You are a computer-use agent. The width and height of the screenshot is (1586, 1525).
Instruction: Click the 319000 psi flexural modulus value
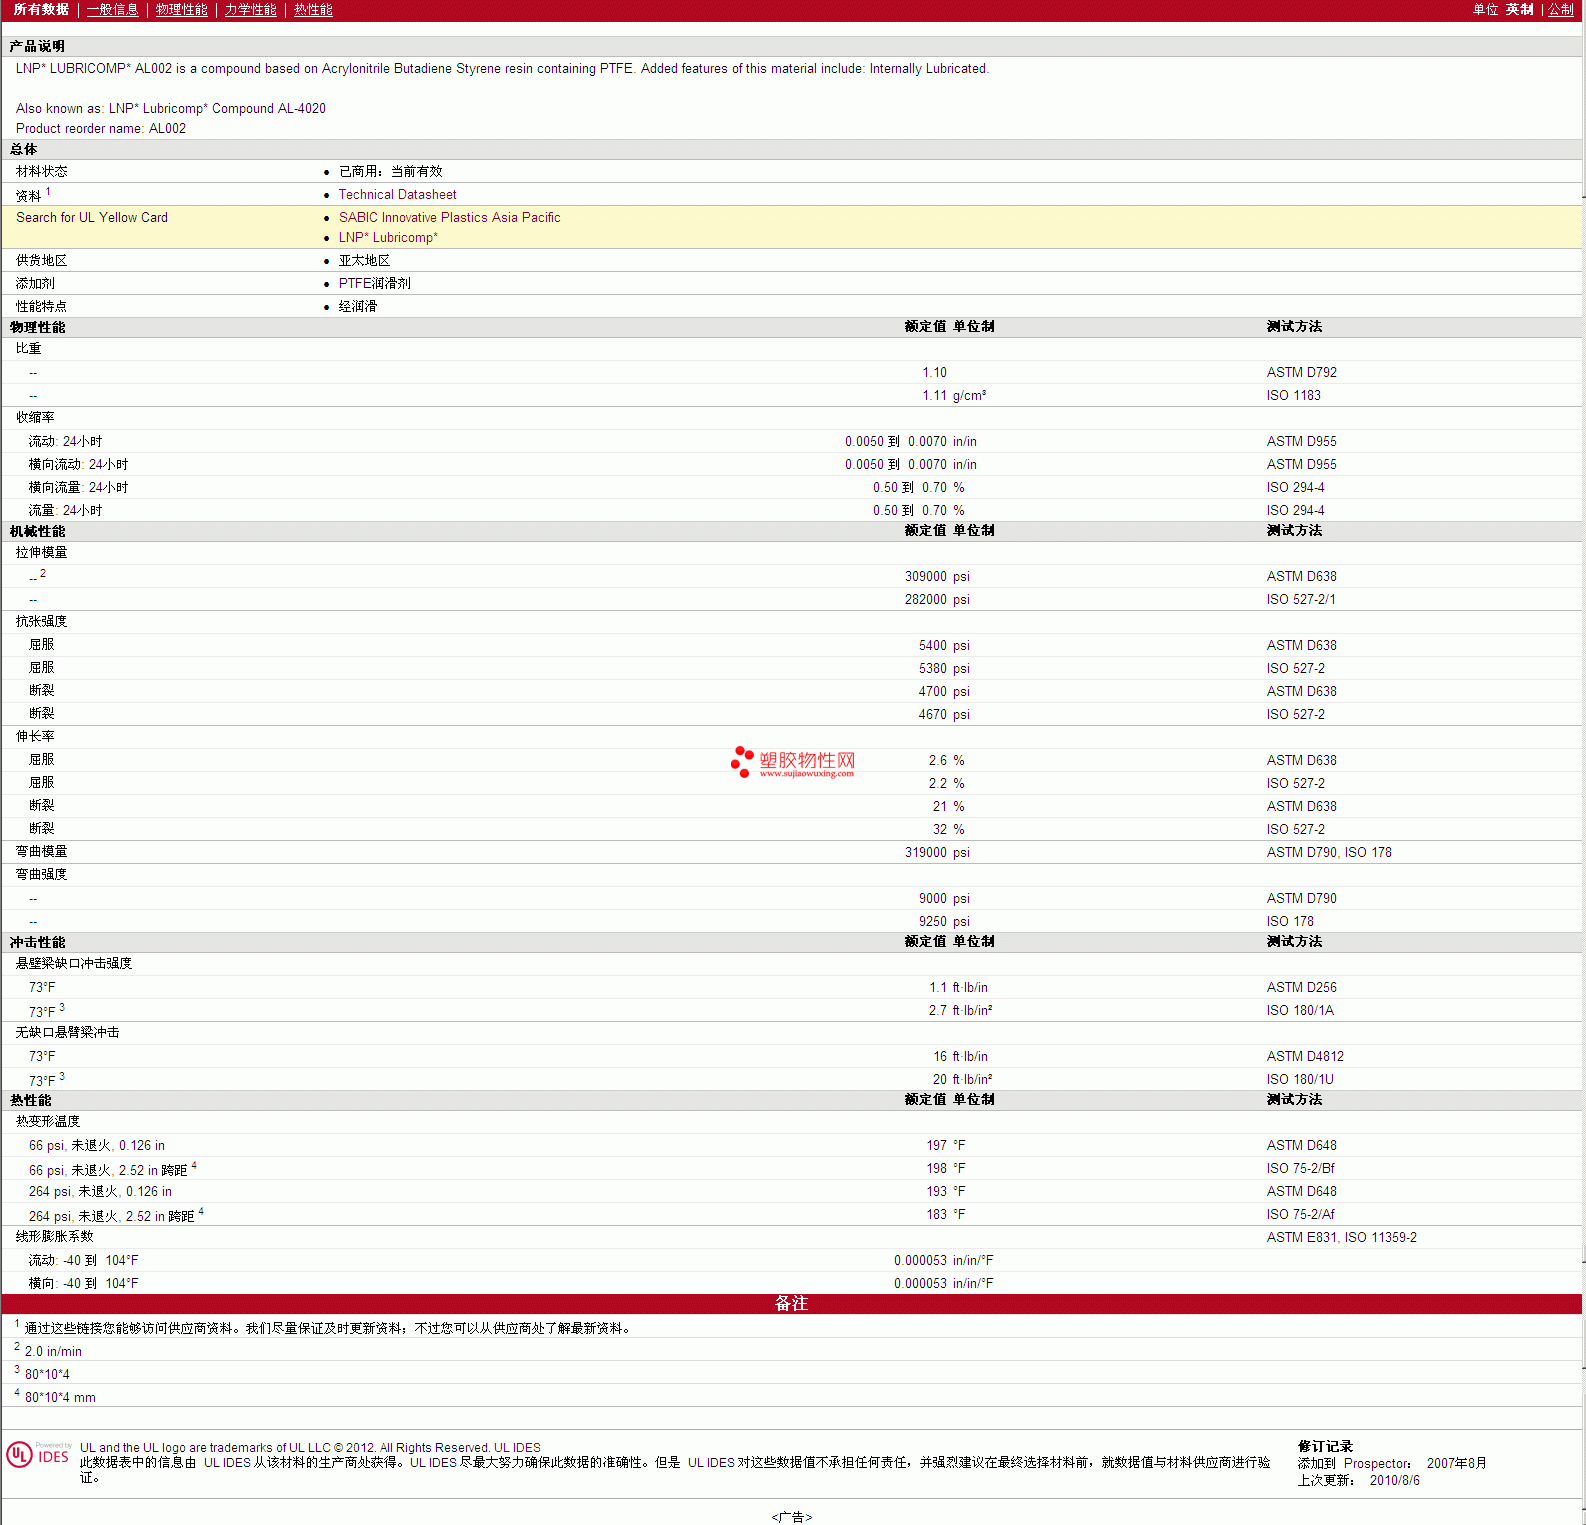[937, 853]
